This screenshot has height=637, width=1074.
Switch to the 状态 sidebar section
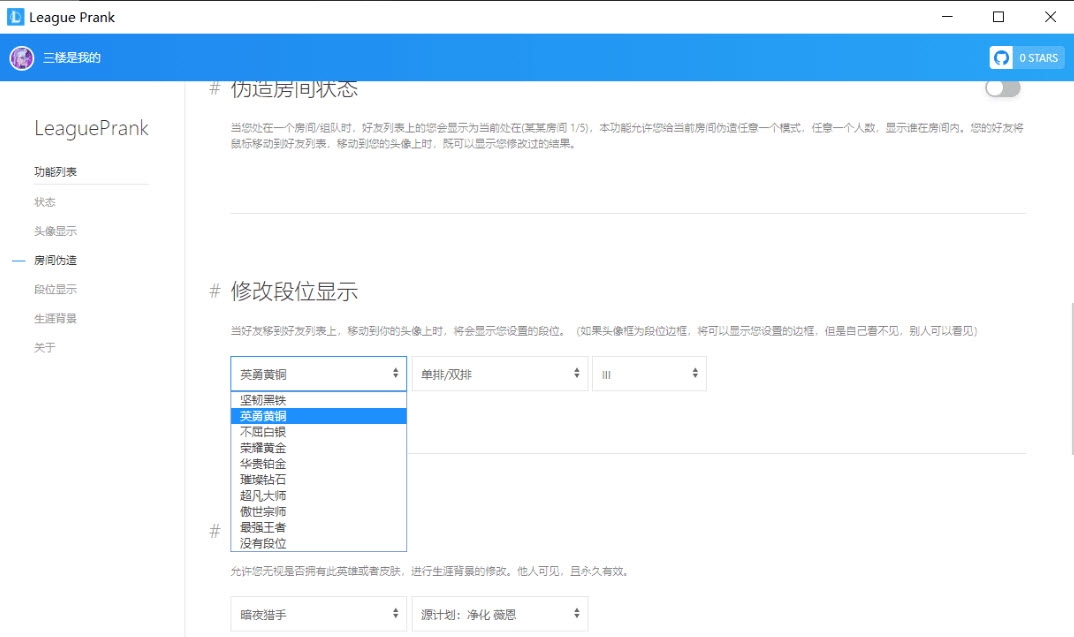click(x=43, y=201)
